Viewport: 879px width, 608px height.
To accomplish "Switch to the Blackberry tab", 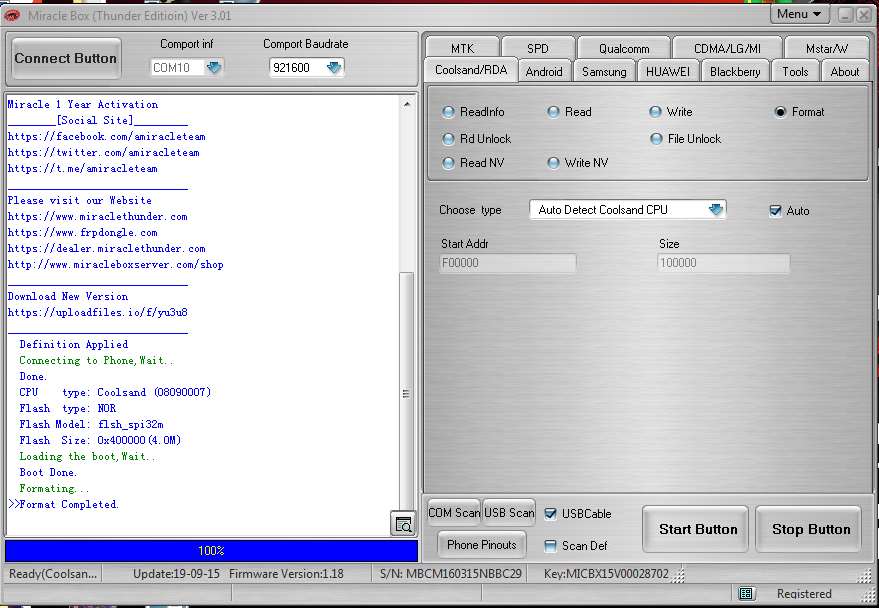I will (x=735, y=72).
